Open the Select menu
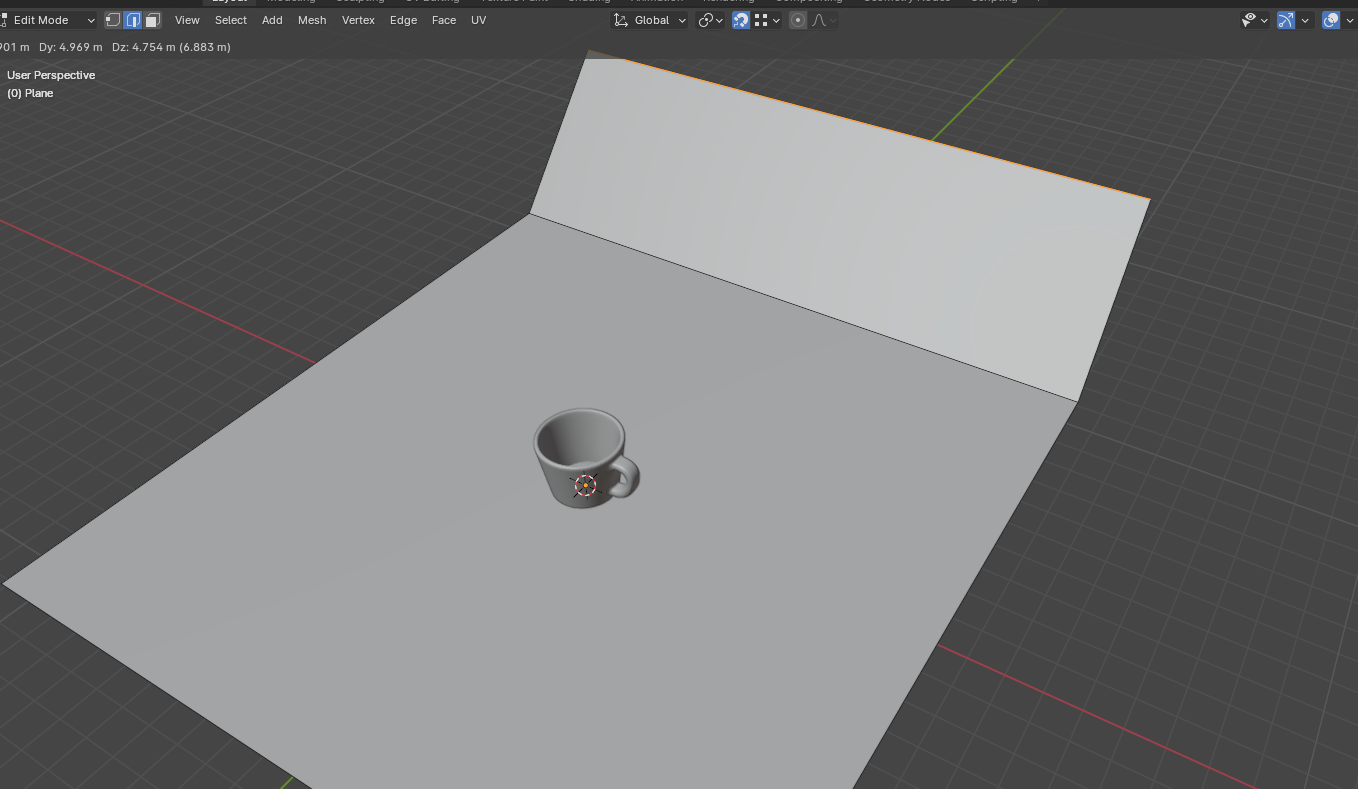1358x789 pixels. click(x=231, y=20)
